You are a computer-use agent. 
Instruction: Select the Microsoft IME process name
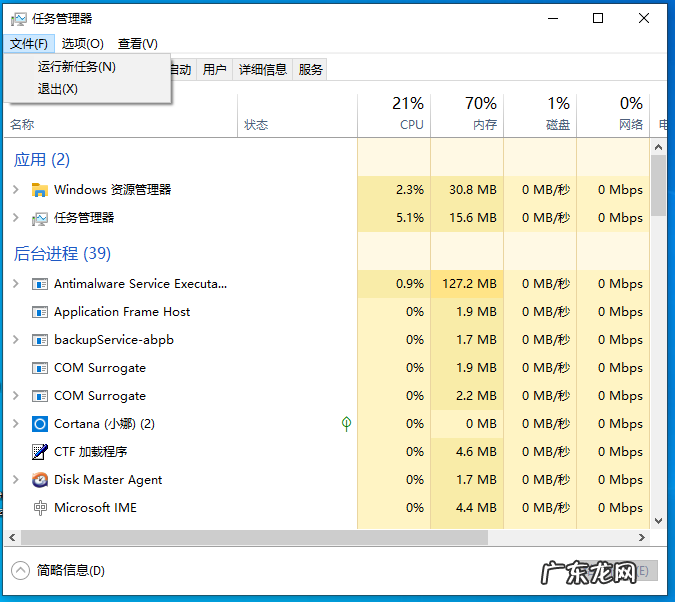click(x=96, y=508)
